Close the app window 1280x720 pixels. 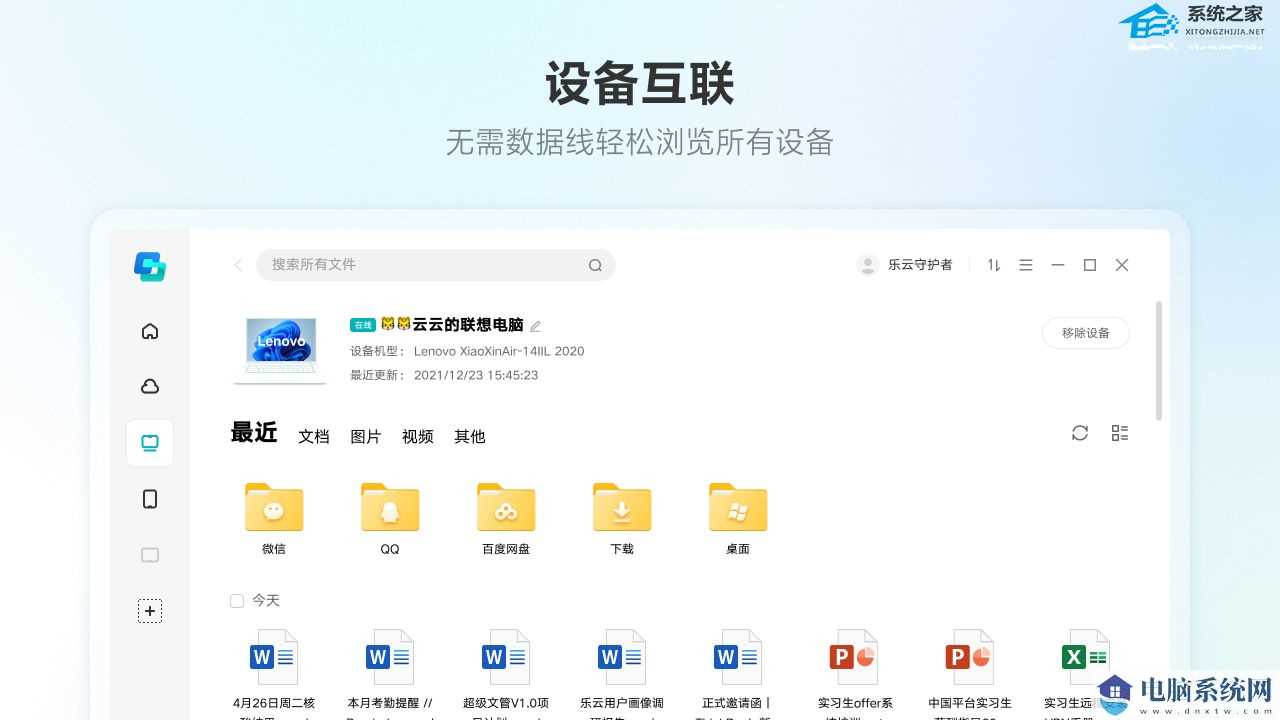click(x=1122, y=265)
